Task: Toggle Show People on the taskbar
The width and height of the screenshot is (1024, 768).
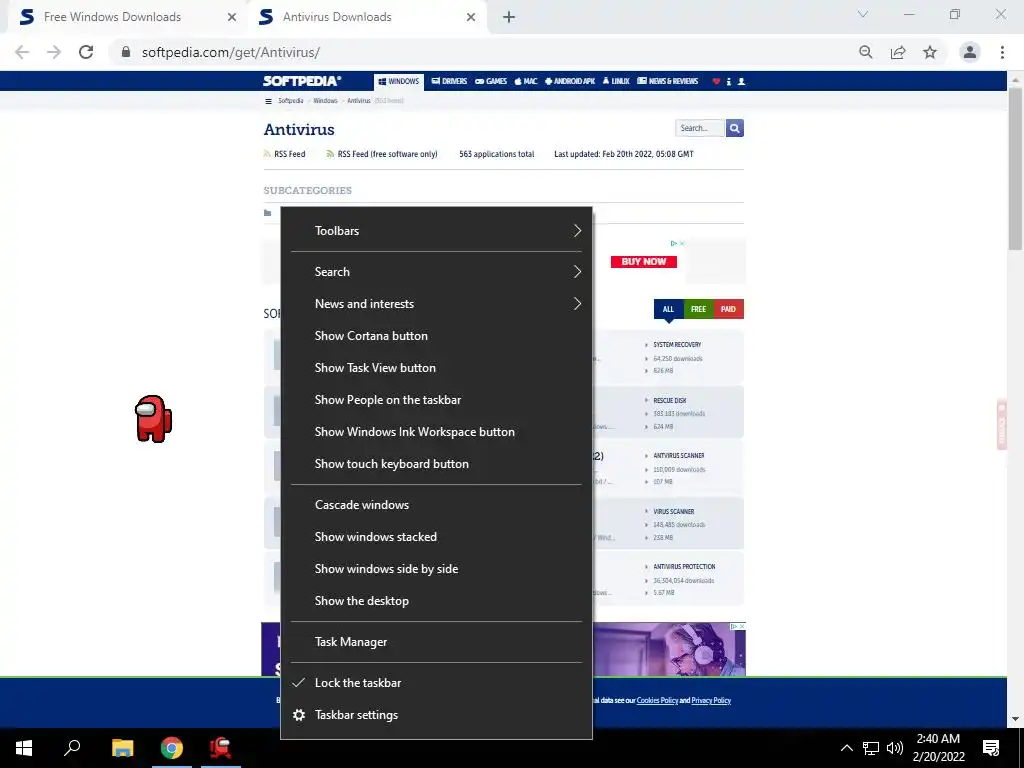Action: click(436, 400)
